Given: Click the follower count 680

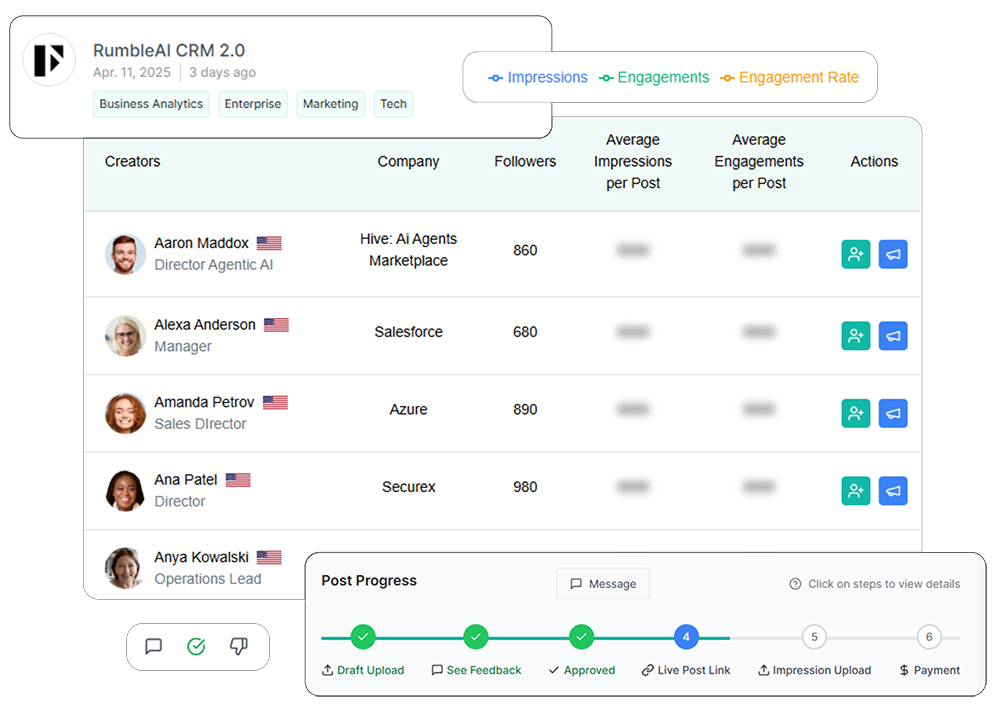Looking at the screenshot, I should click(525, 332).
